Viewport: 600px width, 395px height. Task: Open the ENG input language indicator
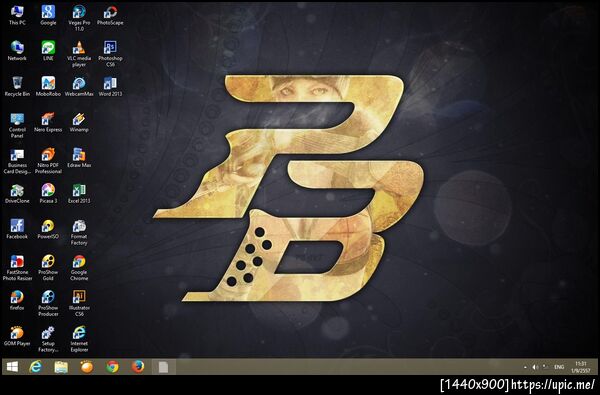pyautogui.click(x=559, y=367)
